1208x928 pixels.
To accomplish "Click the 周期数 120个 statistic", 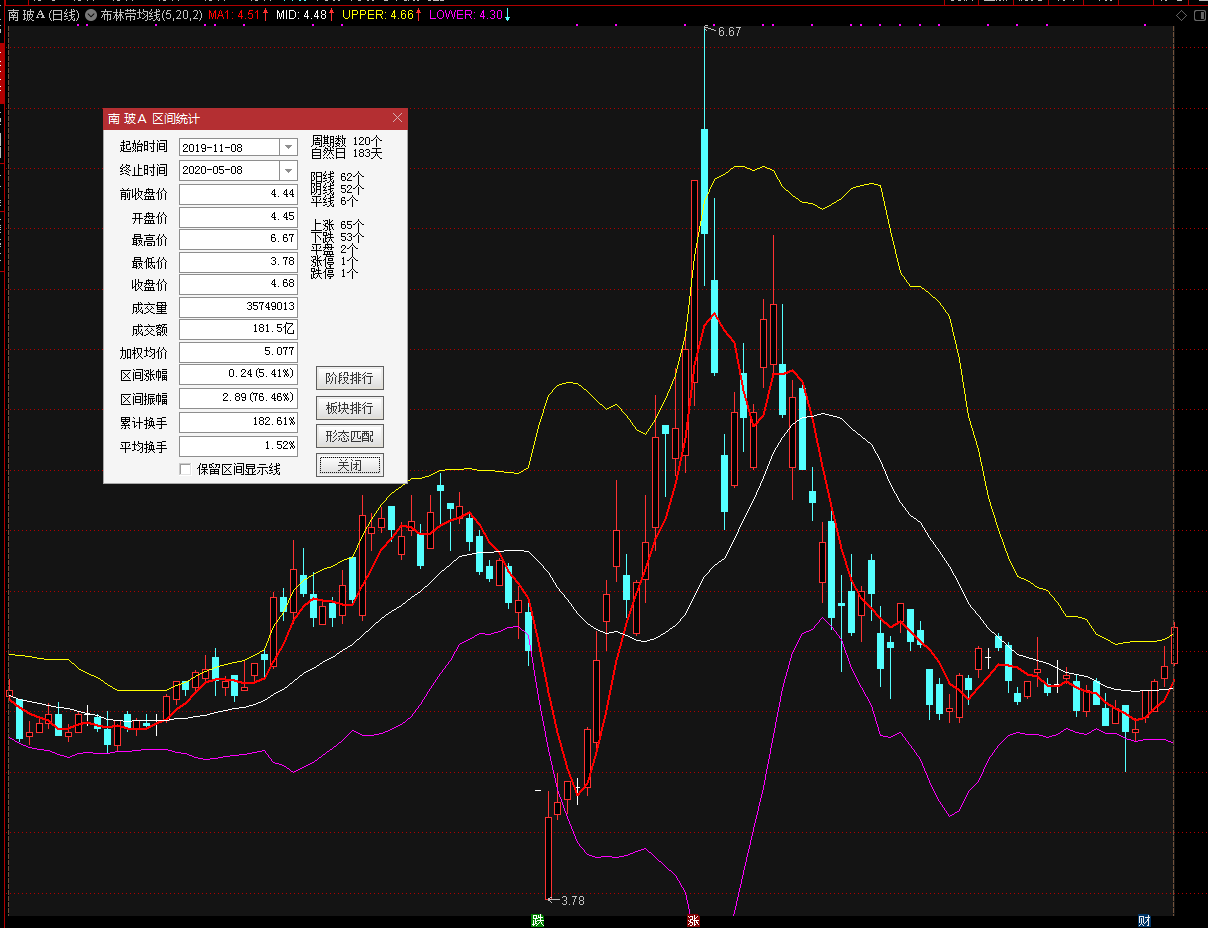I will click(346, 141).
